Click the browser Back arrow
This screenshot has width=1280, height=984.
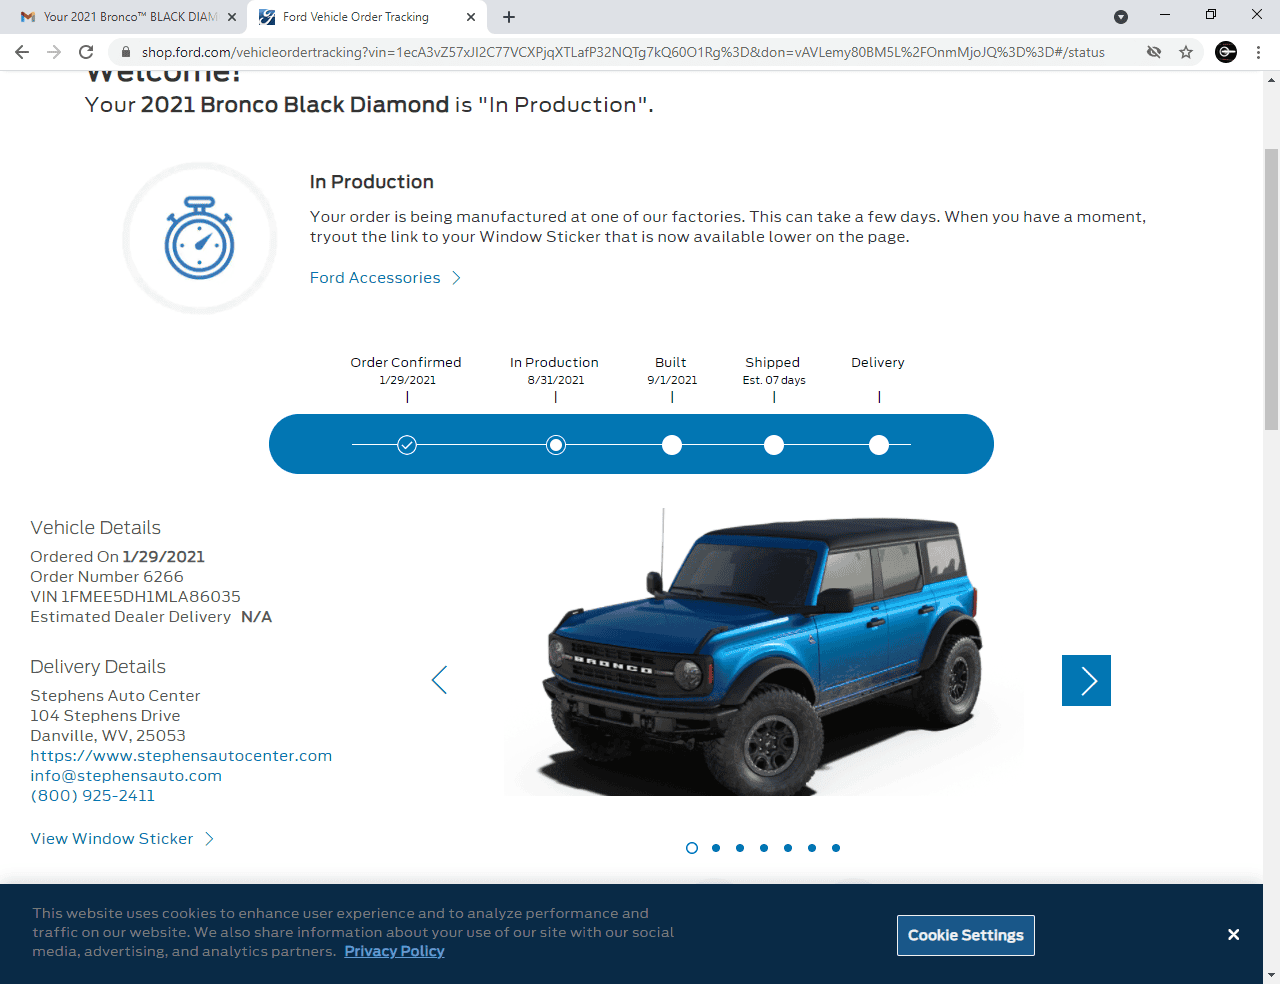(x=22, y=52)
